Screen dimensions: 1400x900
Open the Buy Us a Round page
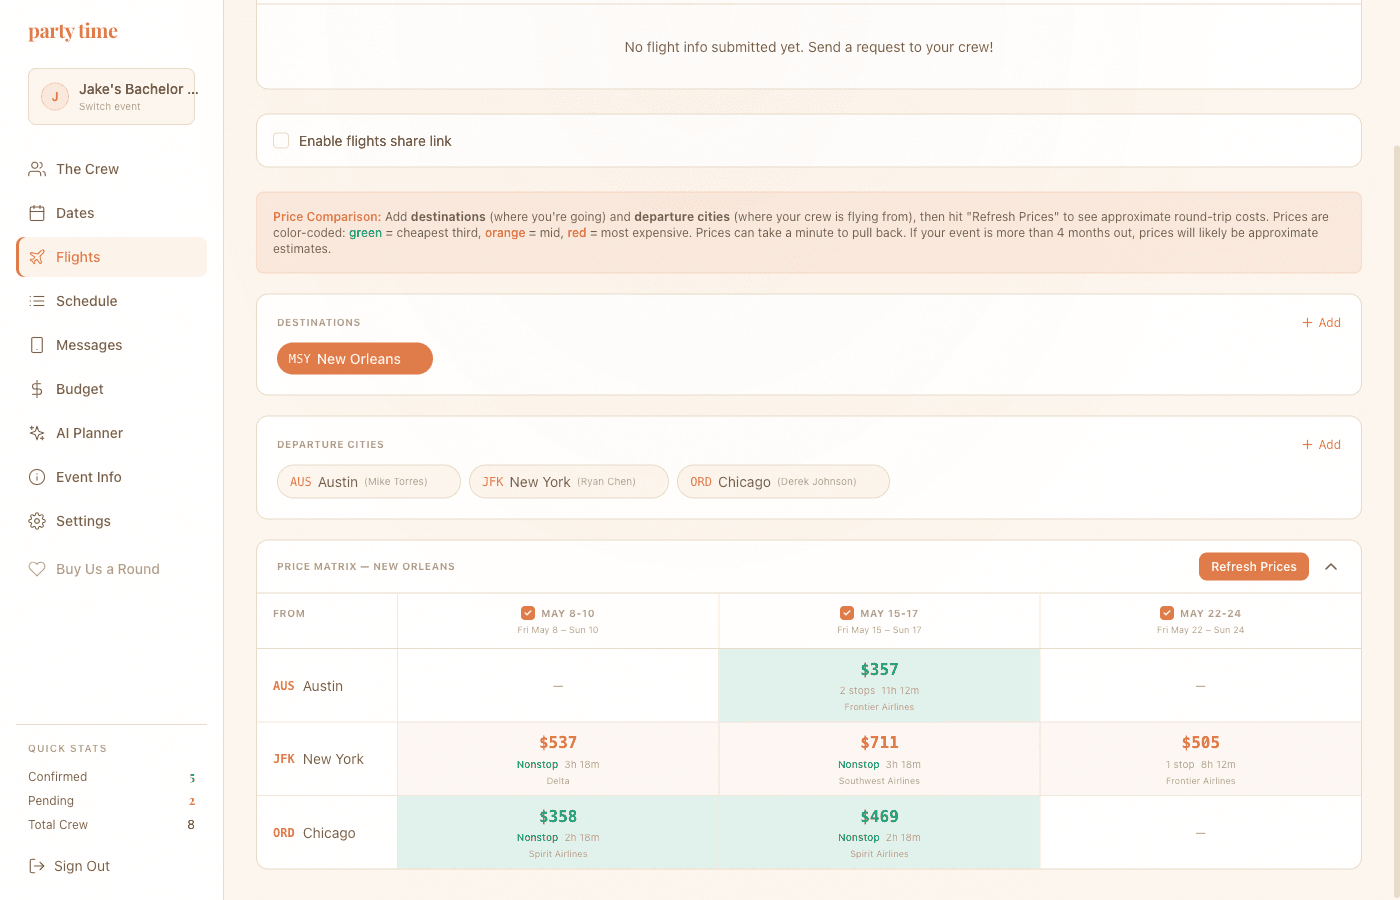[x=95, y=568]
